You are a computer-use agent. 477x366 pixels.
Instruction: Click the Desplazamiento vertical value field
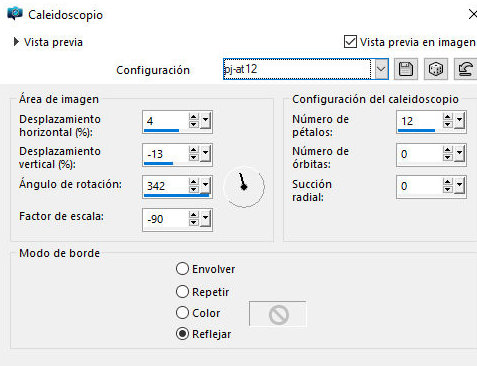coord(165,154)
